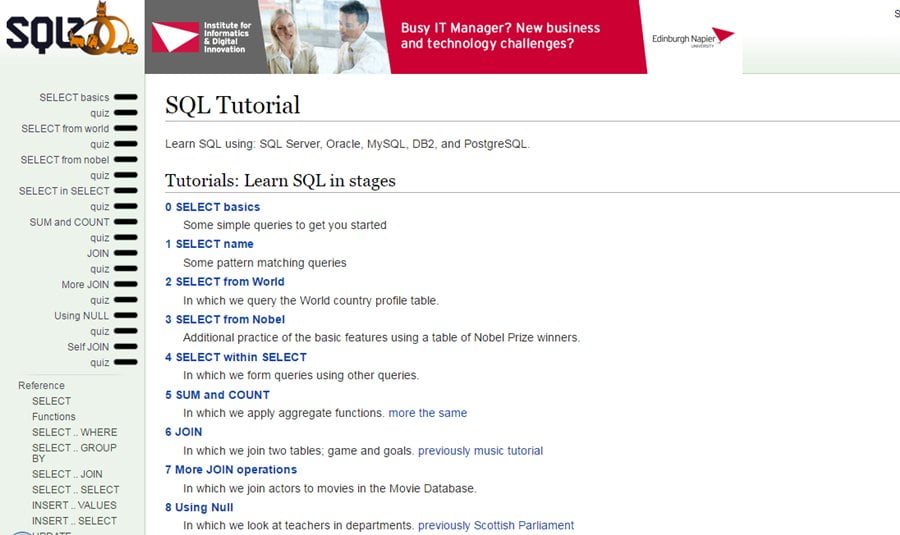This screenshot has width=900, height=535.
Task: Open quiz under SUM and COUNT
Action: 99,238
